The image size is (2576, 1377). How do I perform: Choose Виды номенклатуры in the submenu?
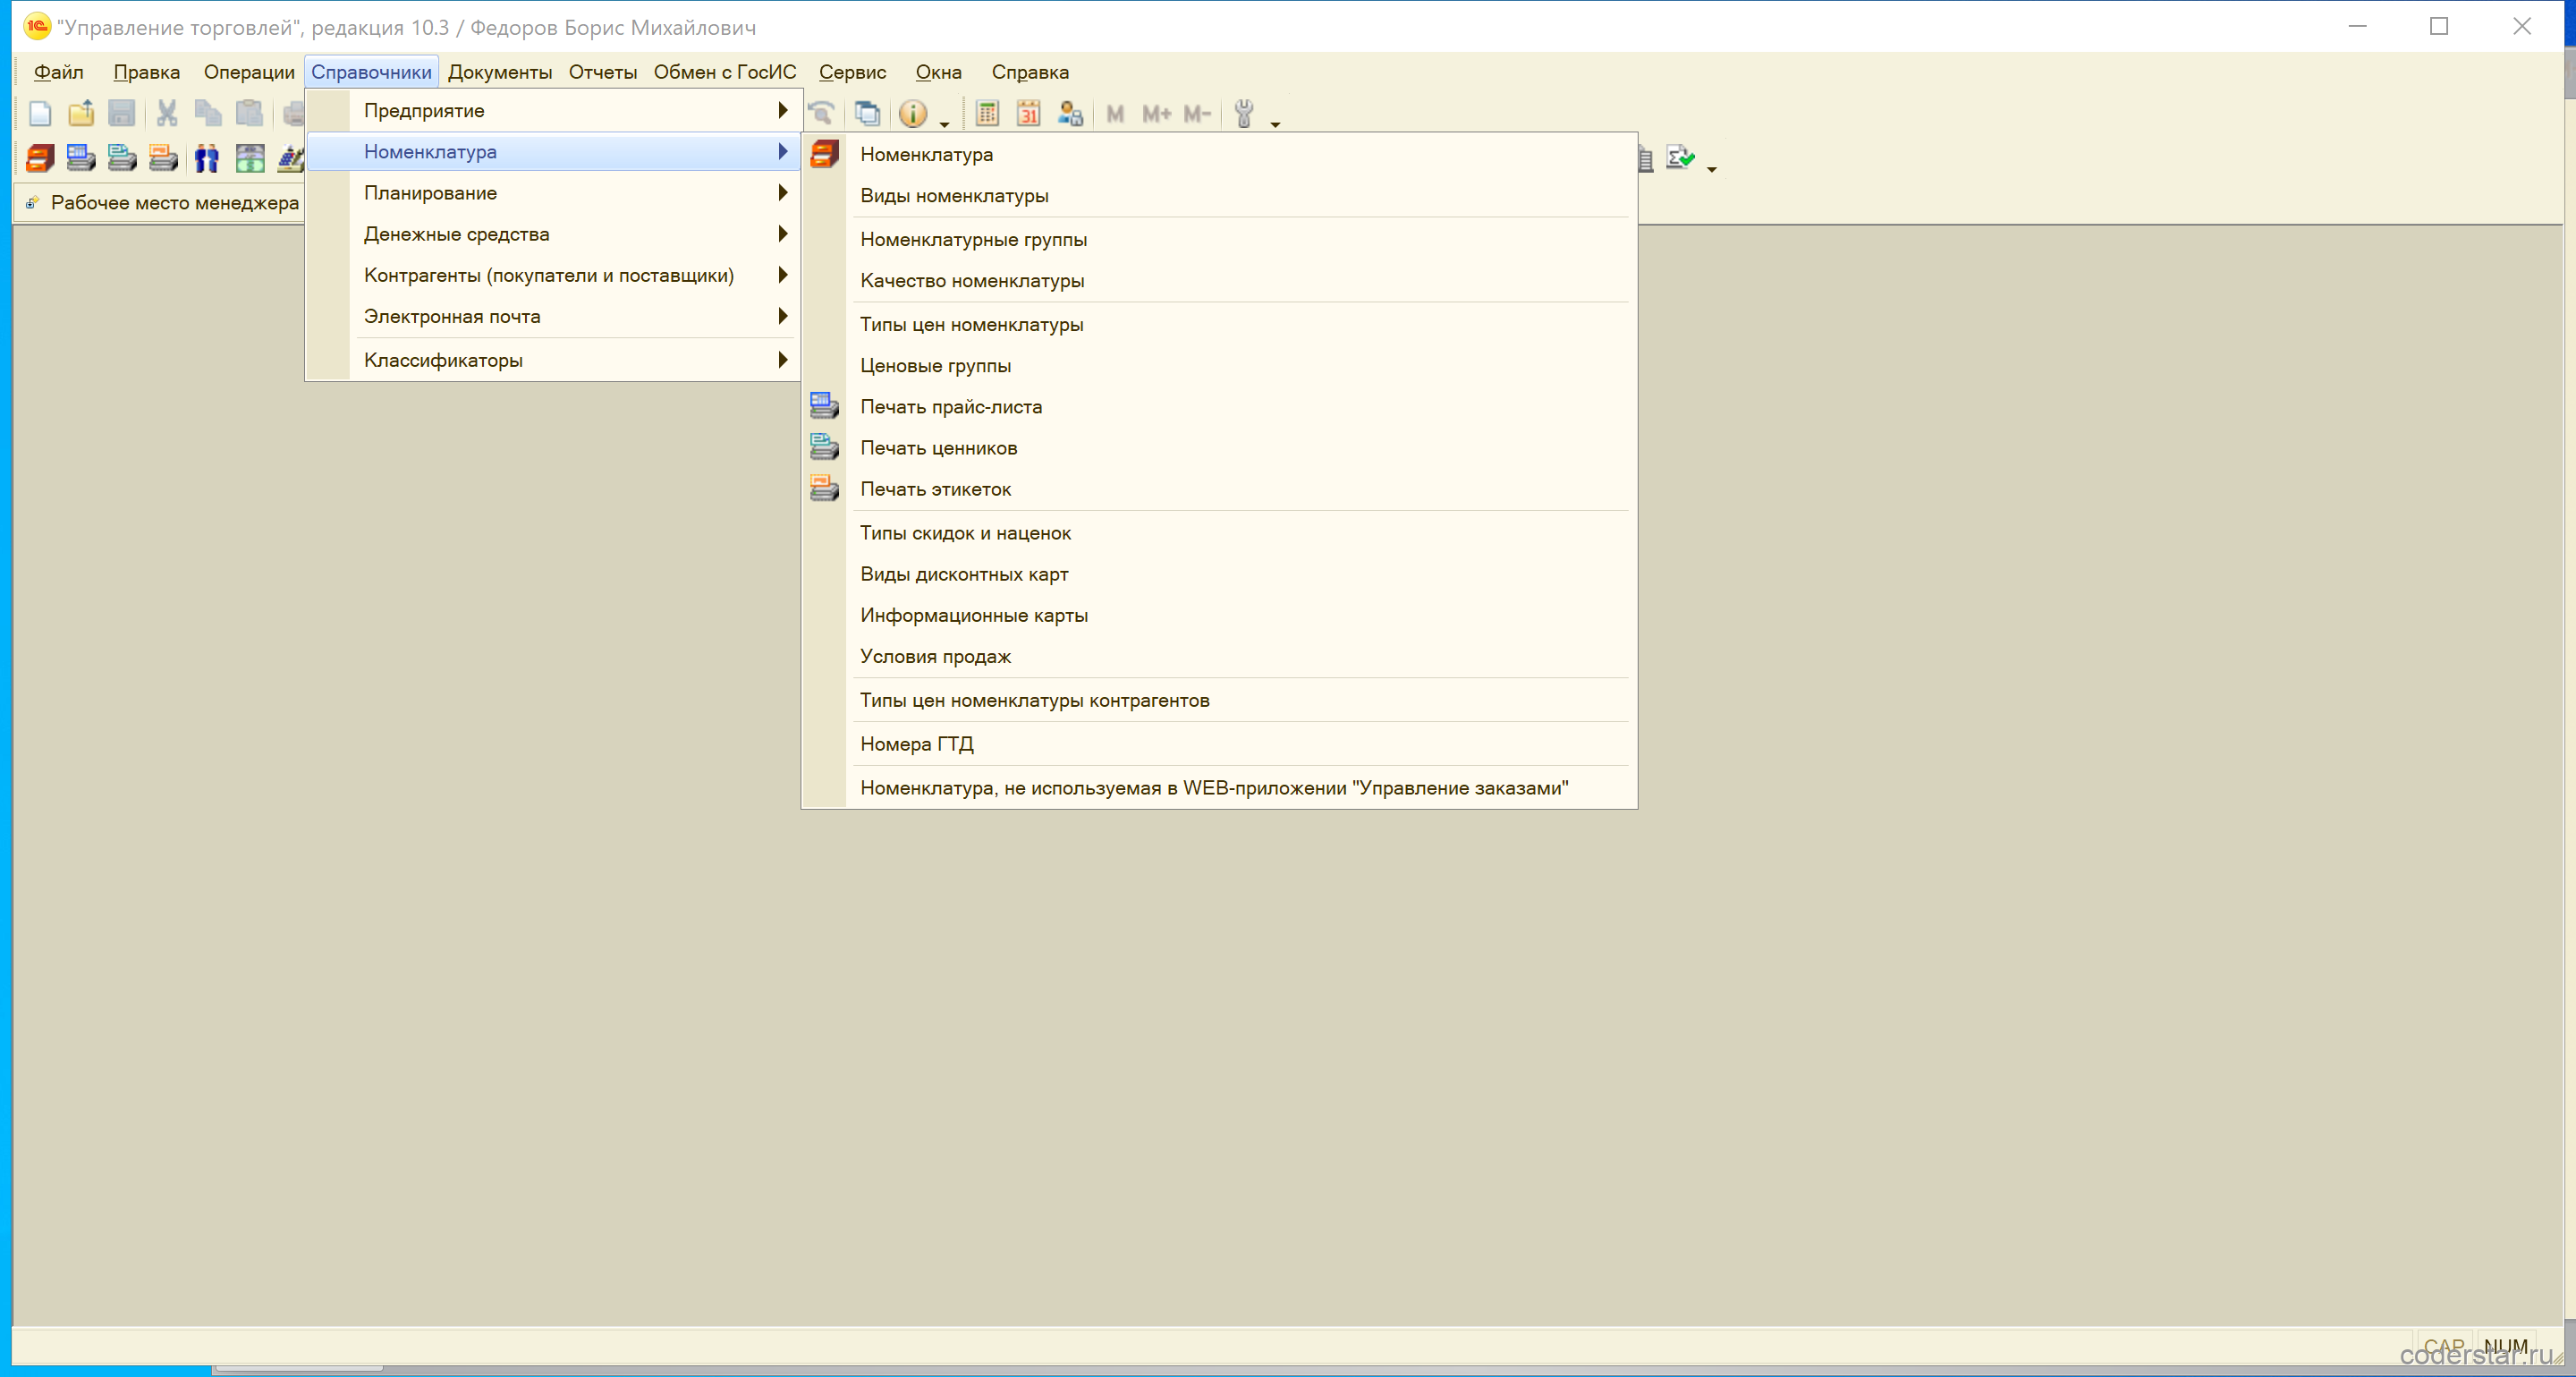[x=1219, y=195]
